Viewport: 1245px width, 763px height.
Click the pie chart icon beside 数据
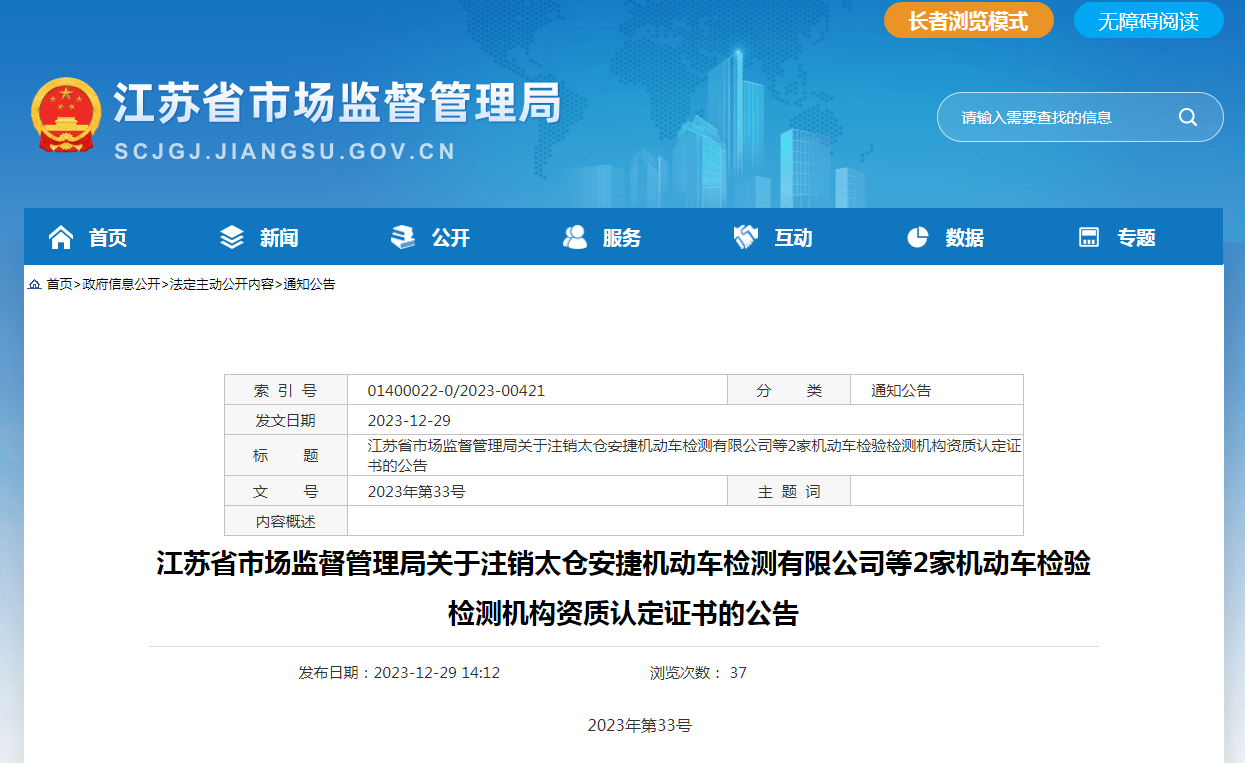point(918,237)
